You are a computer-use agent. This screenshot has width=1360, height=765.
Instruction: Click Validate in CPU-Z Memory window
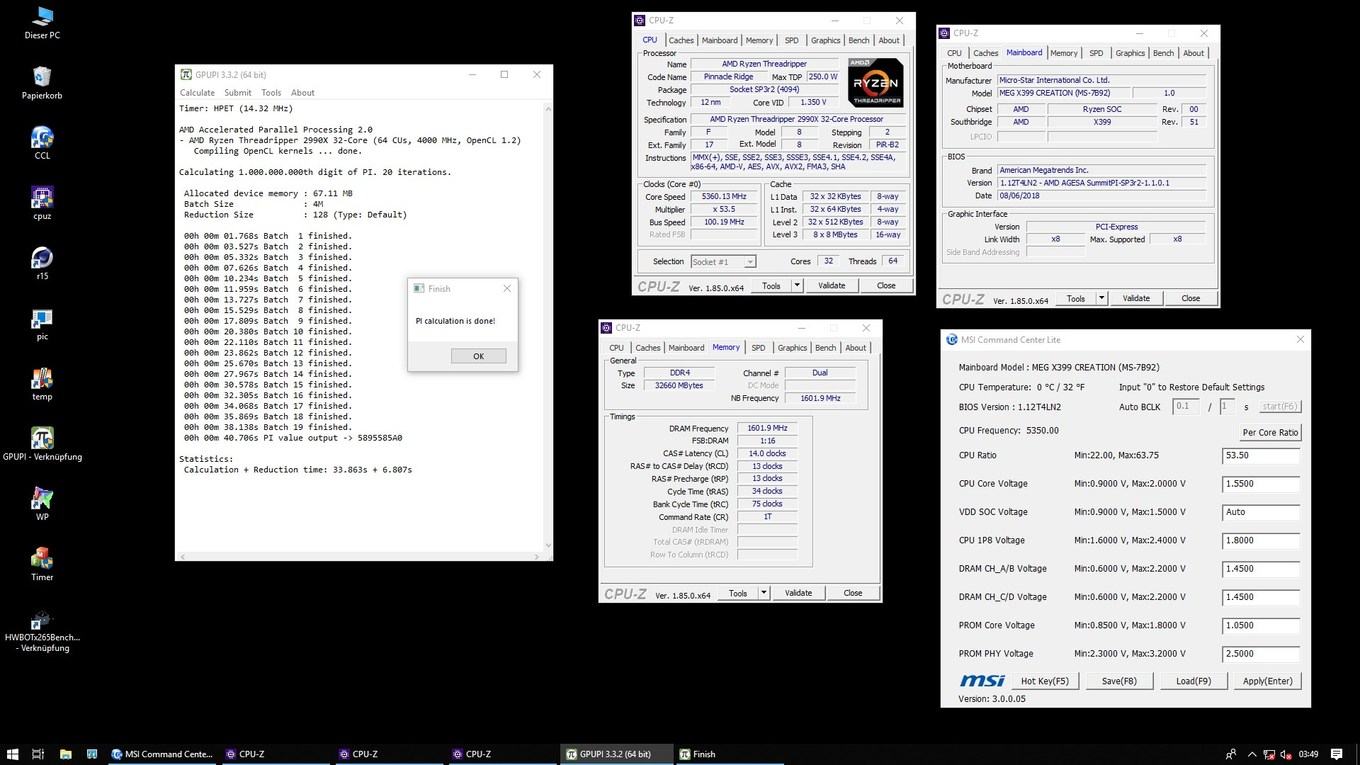tap(799, 593)
